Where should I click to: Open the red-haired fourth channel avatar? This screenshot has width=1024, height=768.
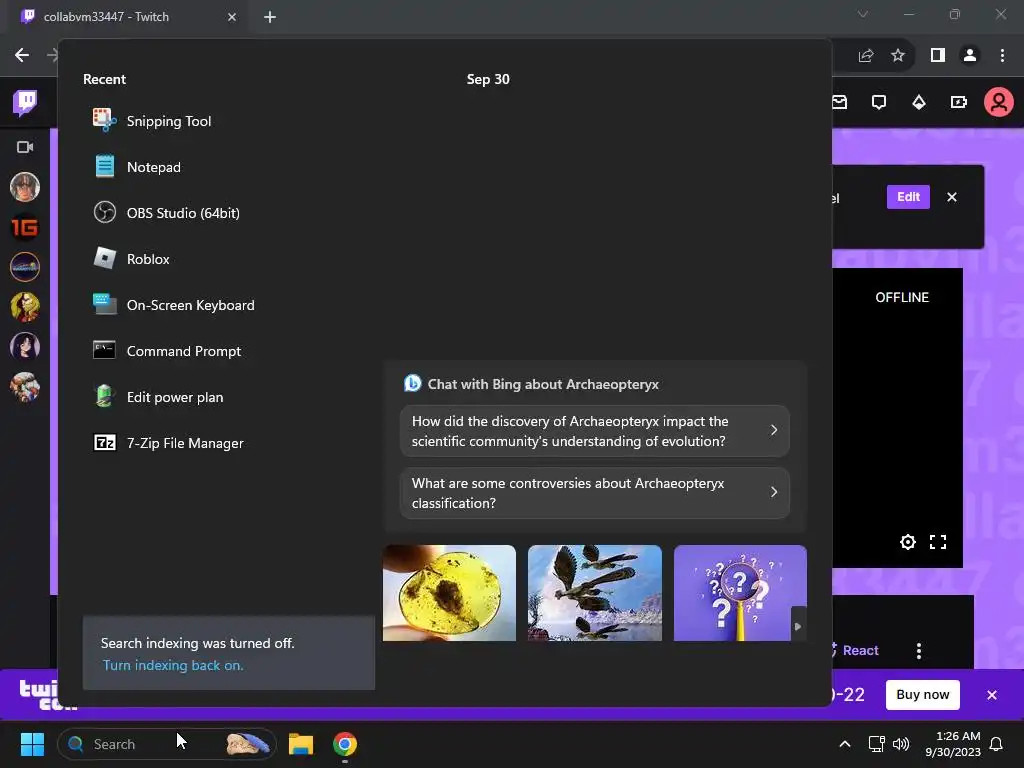25,306
